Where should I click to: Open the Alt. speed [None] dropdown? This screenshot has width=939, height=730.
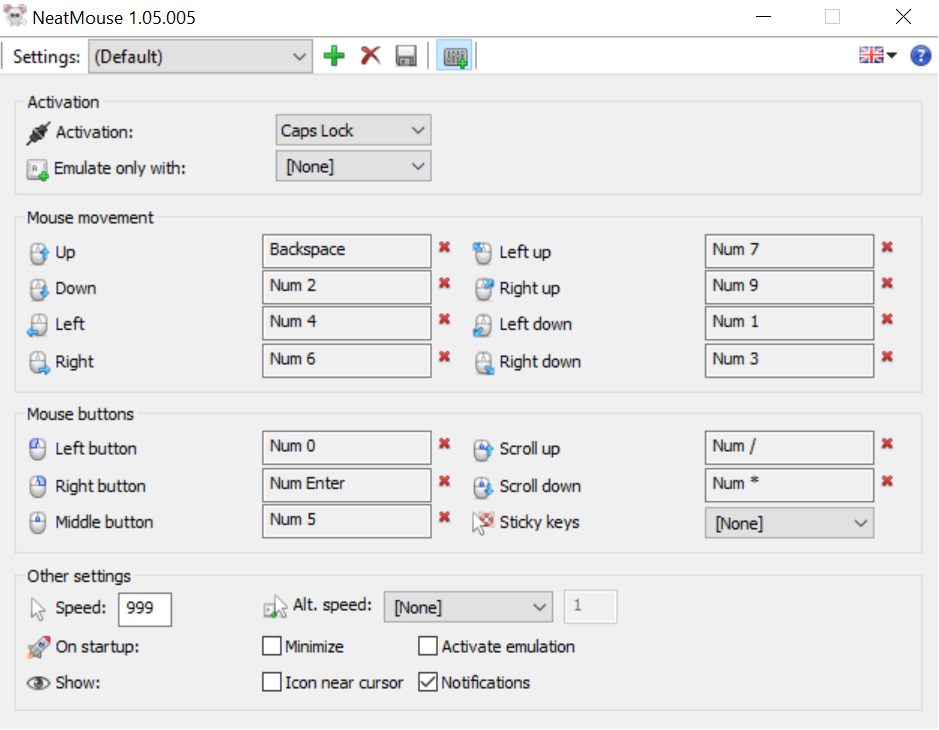(x=468, y=607)
